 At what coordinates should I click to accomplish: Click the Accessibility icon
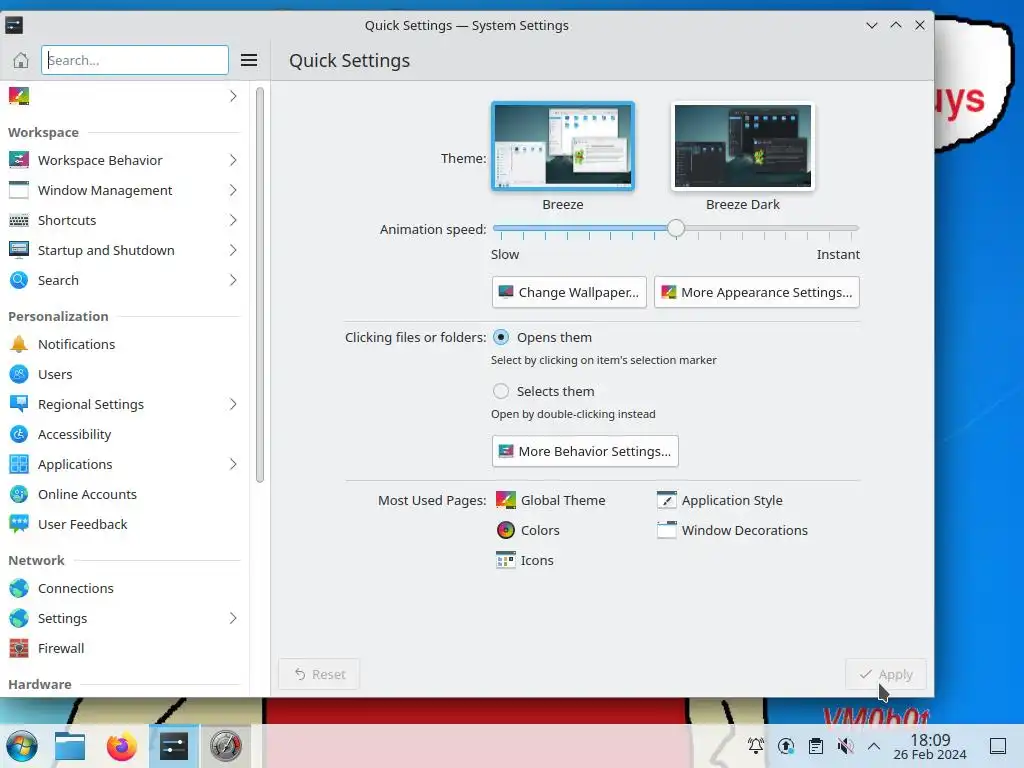(19, 434)
